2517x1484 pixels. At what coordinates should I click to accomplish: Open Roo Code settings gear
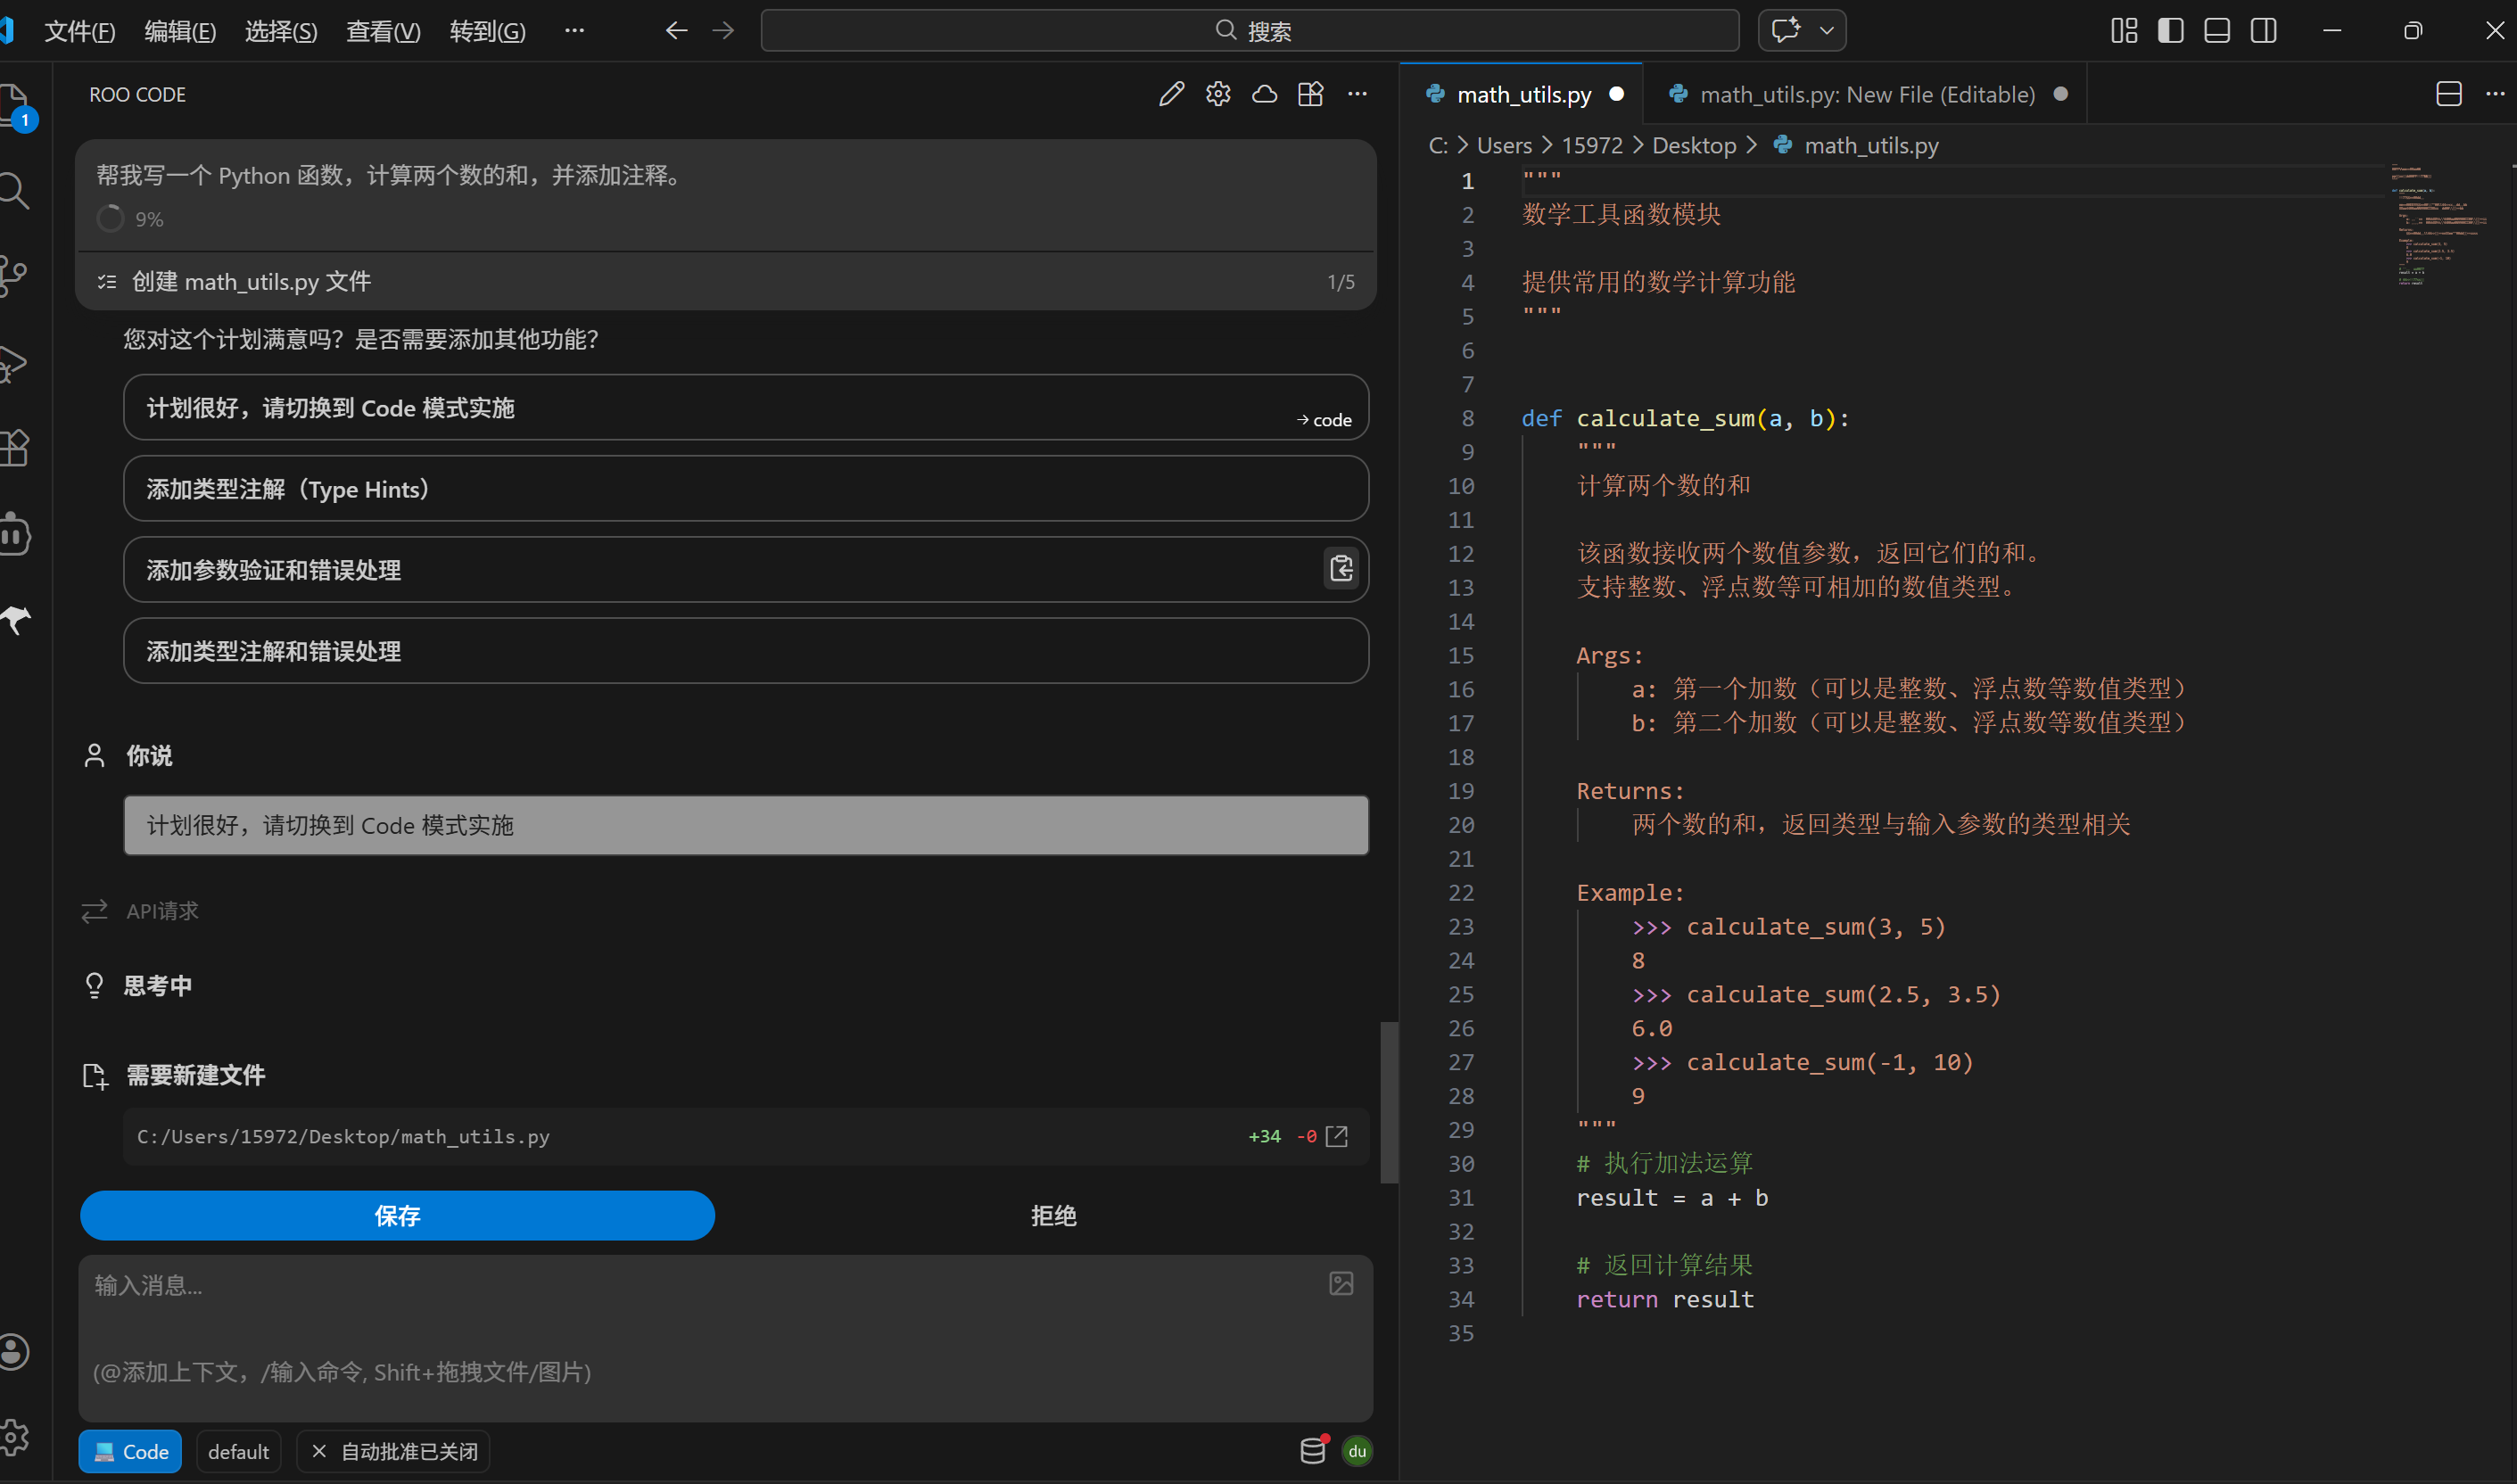1217,94
